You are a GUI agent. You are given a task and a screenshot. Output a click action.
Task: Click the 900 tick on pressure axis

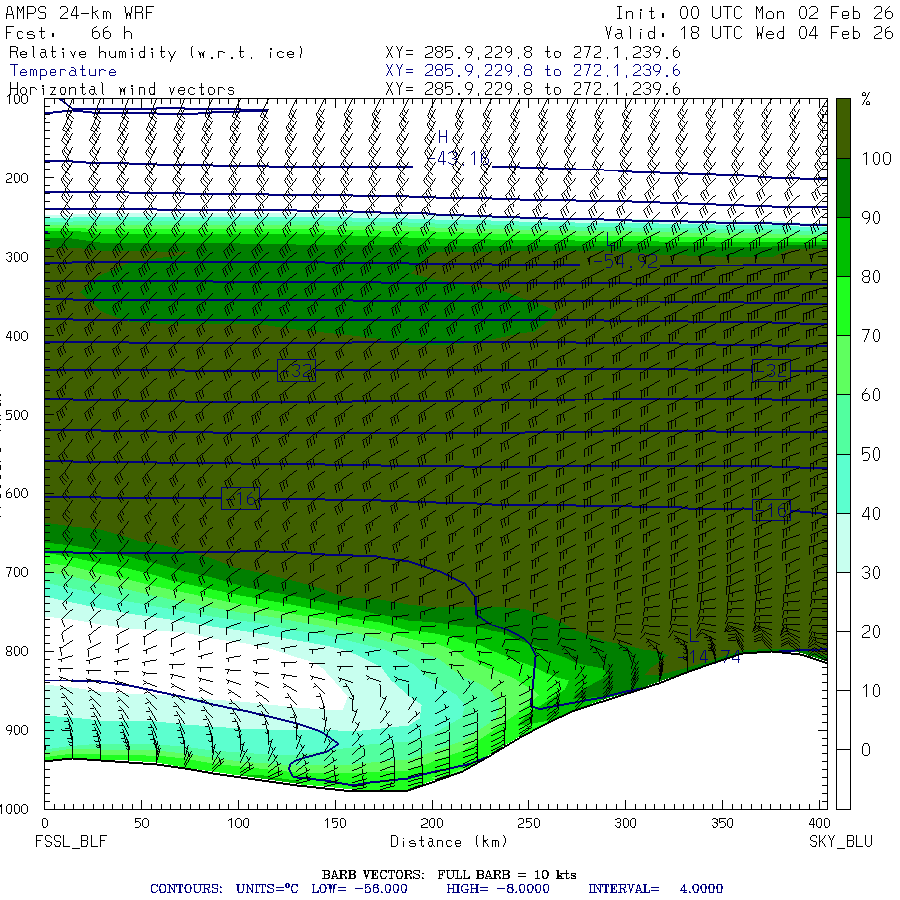pyautogui.click(x=17, y=730)
